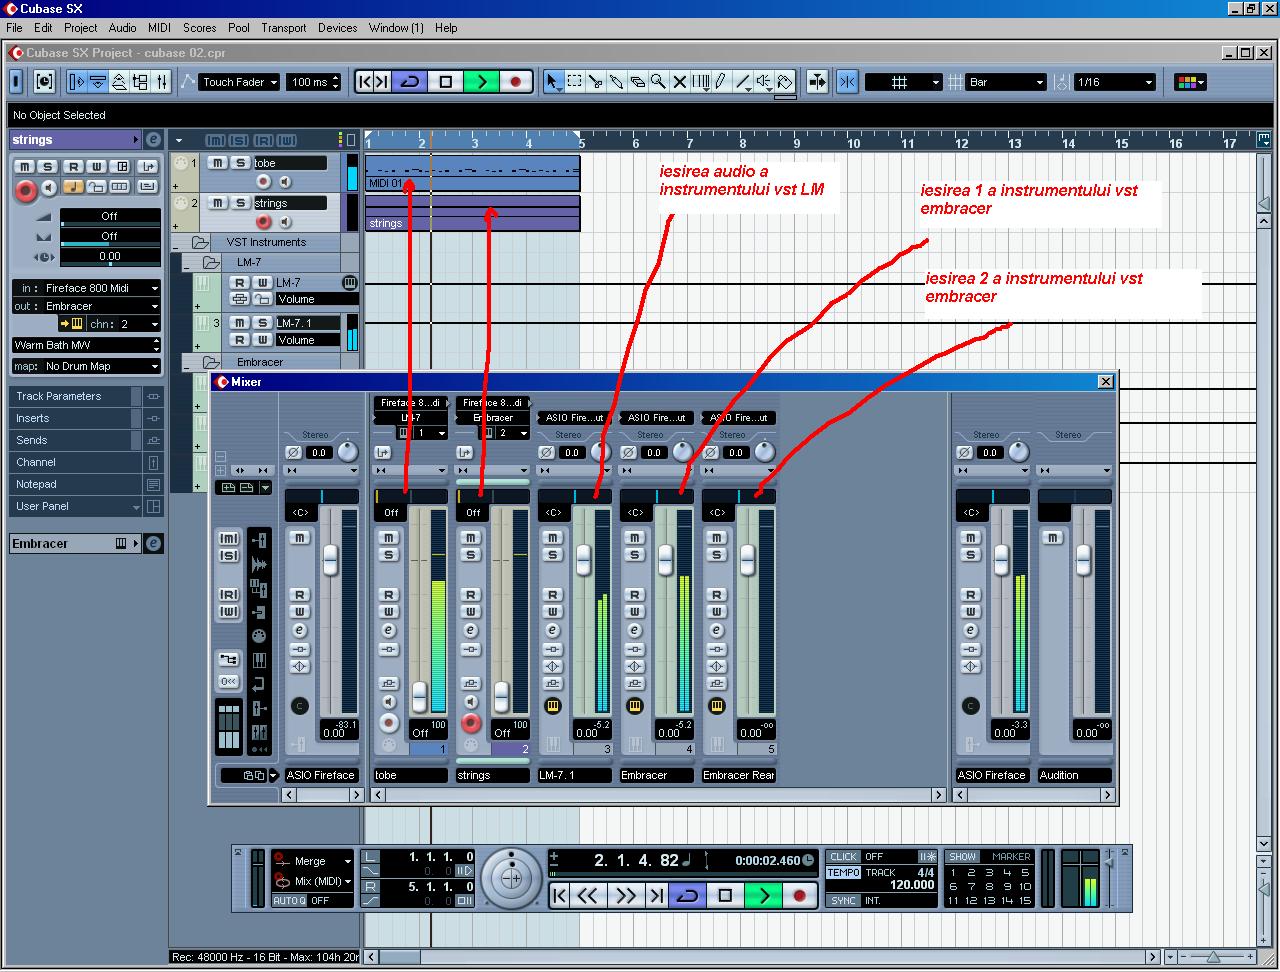Toggle Cycle on the transport panel
The width and height of the screenshot is (1280, 972).
coord(688,895)
